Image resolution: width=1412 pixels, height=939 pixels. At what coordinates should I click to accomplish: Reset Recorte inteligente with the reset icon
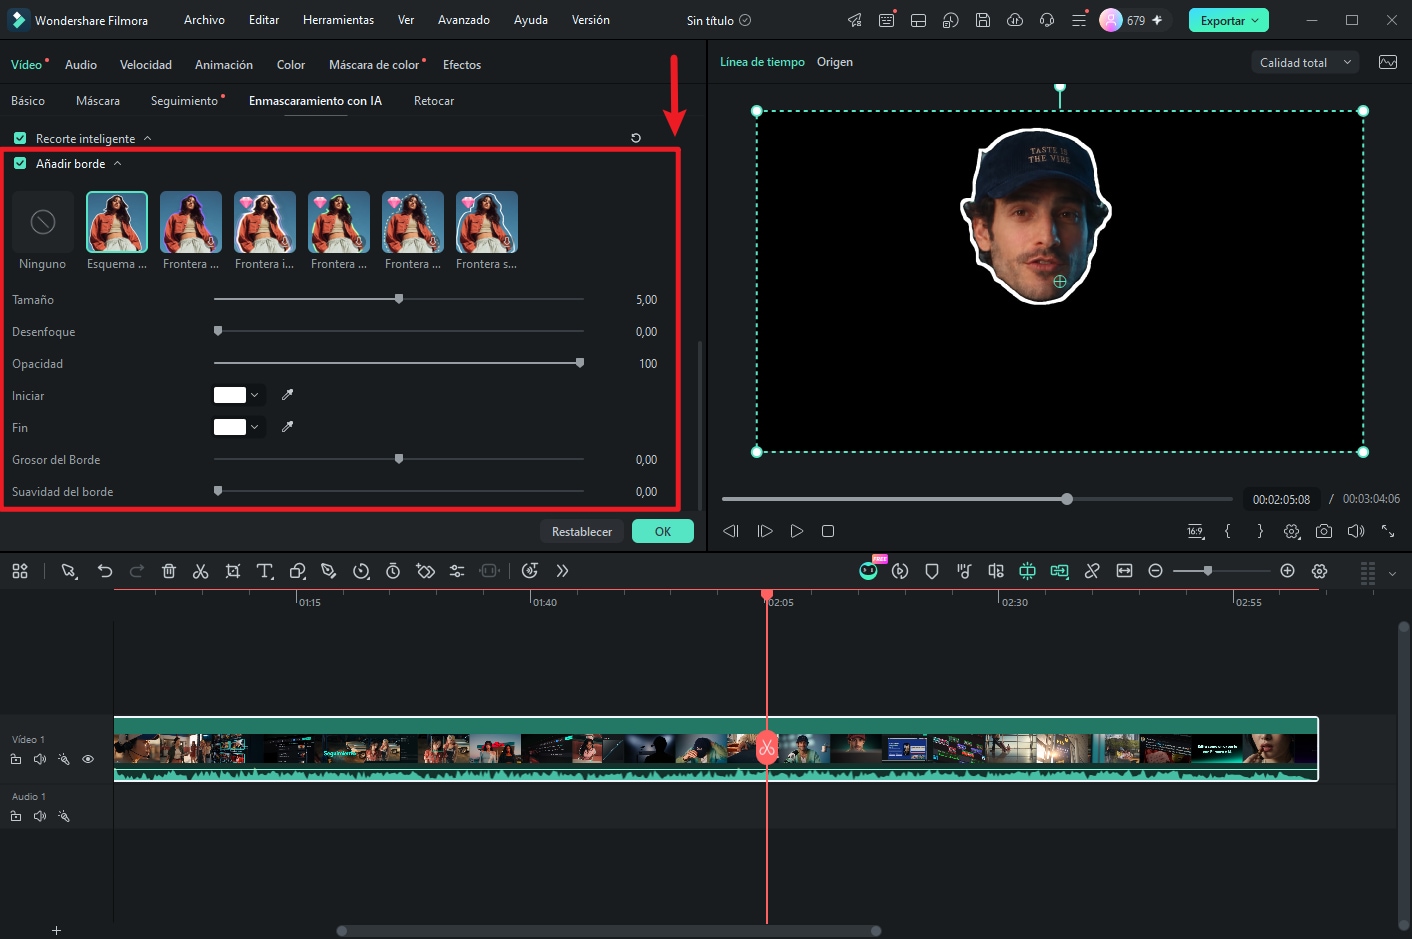(636, 138)
